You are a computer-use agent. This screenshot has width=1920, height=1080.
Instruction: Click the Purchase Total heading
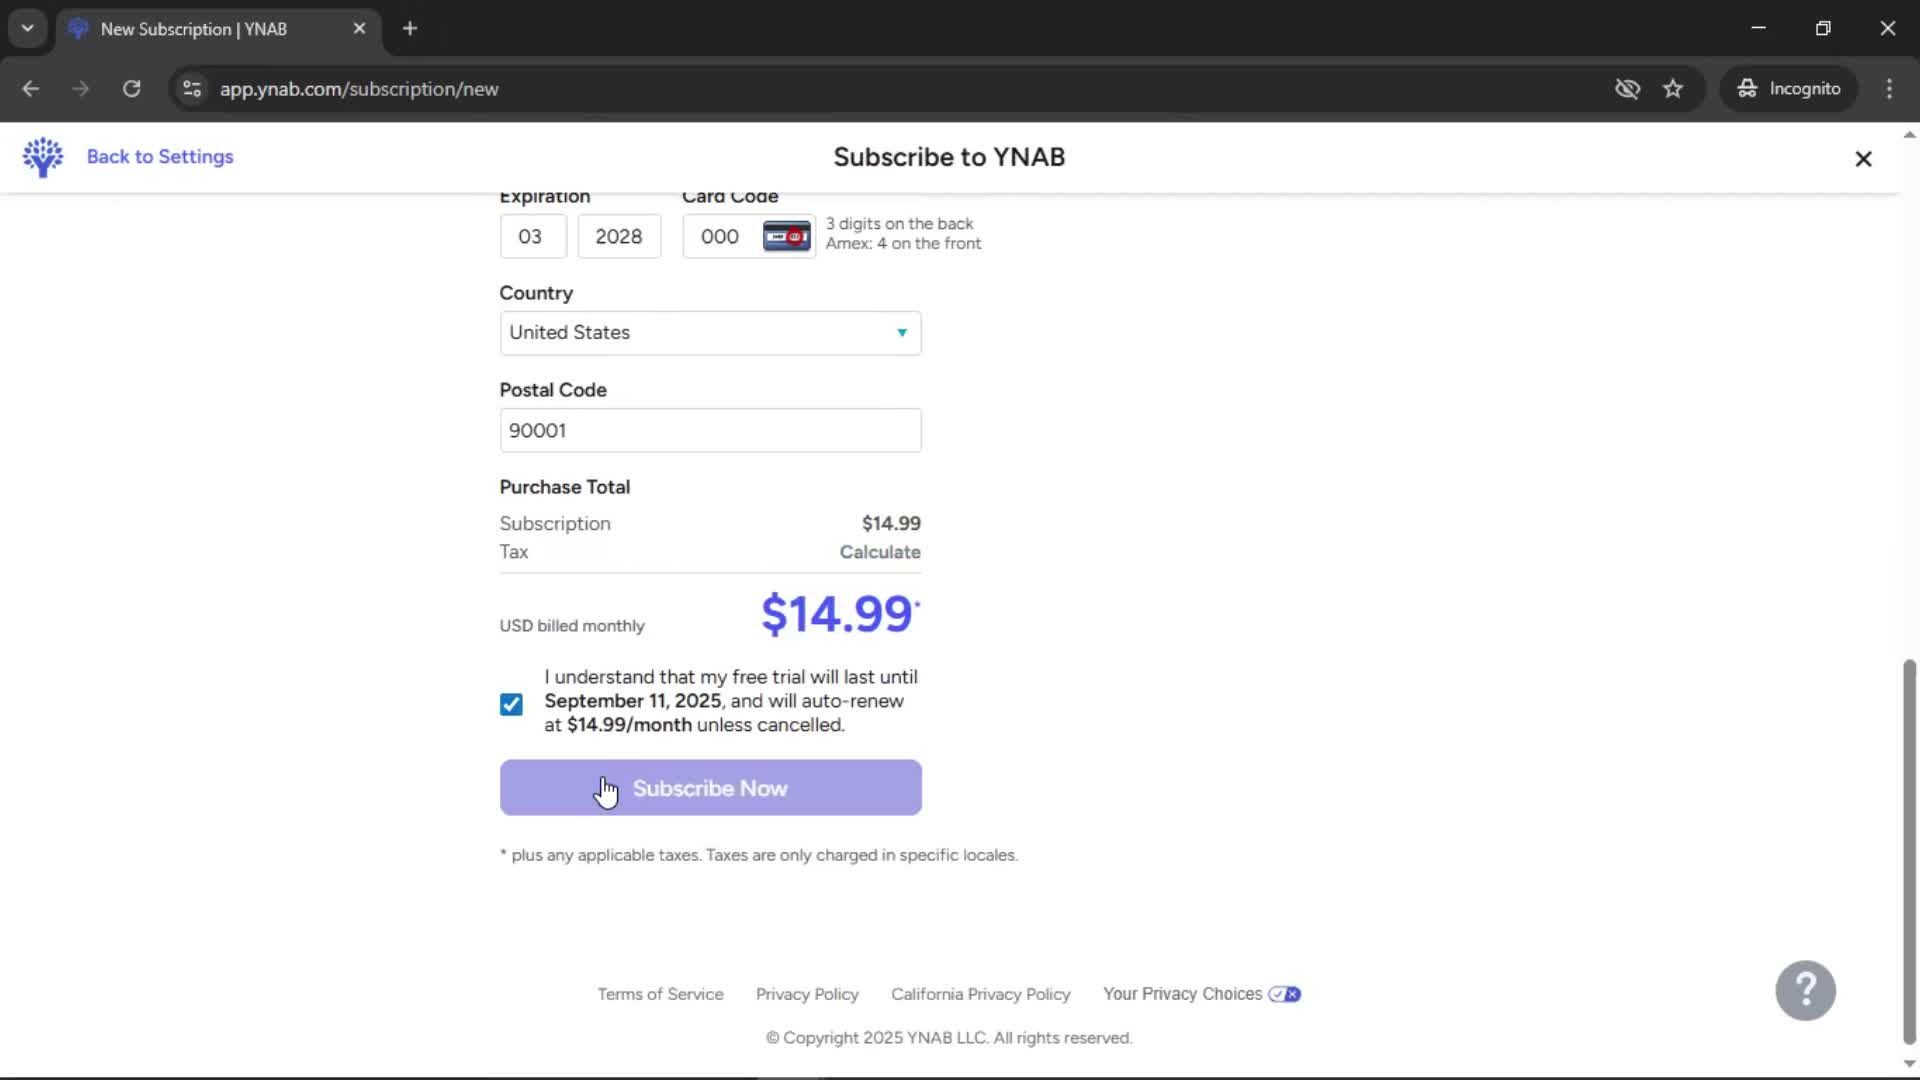565,487
